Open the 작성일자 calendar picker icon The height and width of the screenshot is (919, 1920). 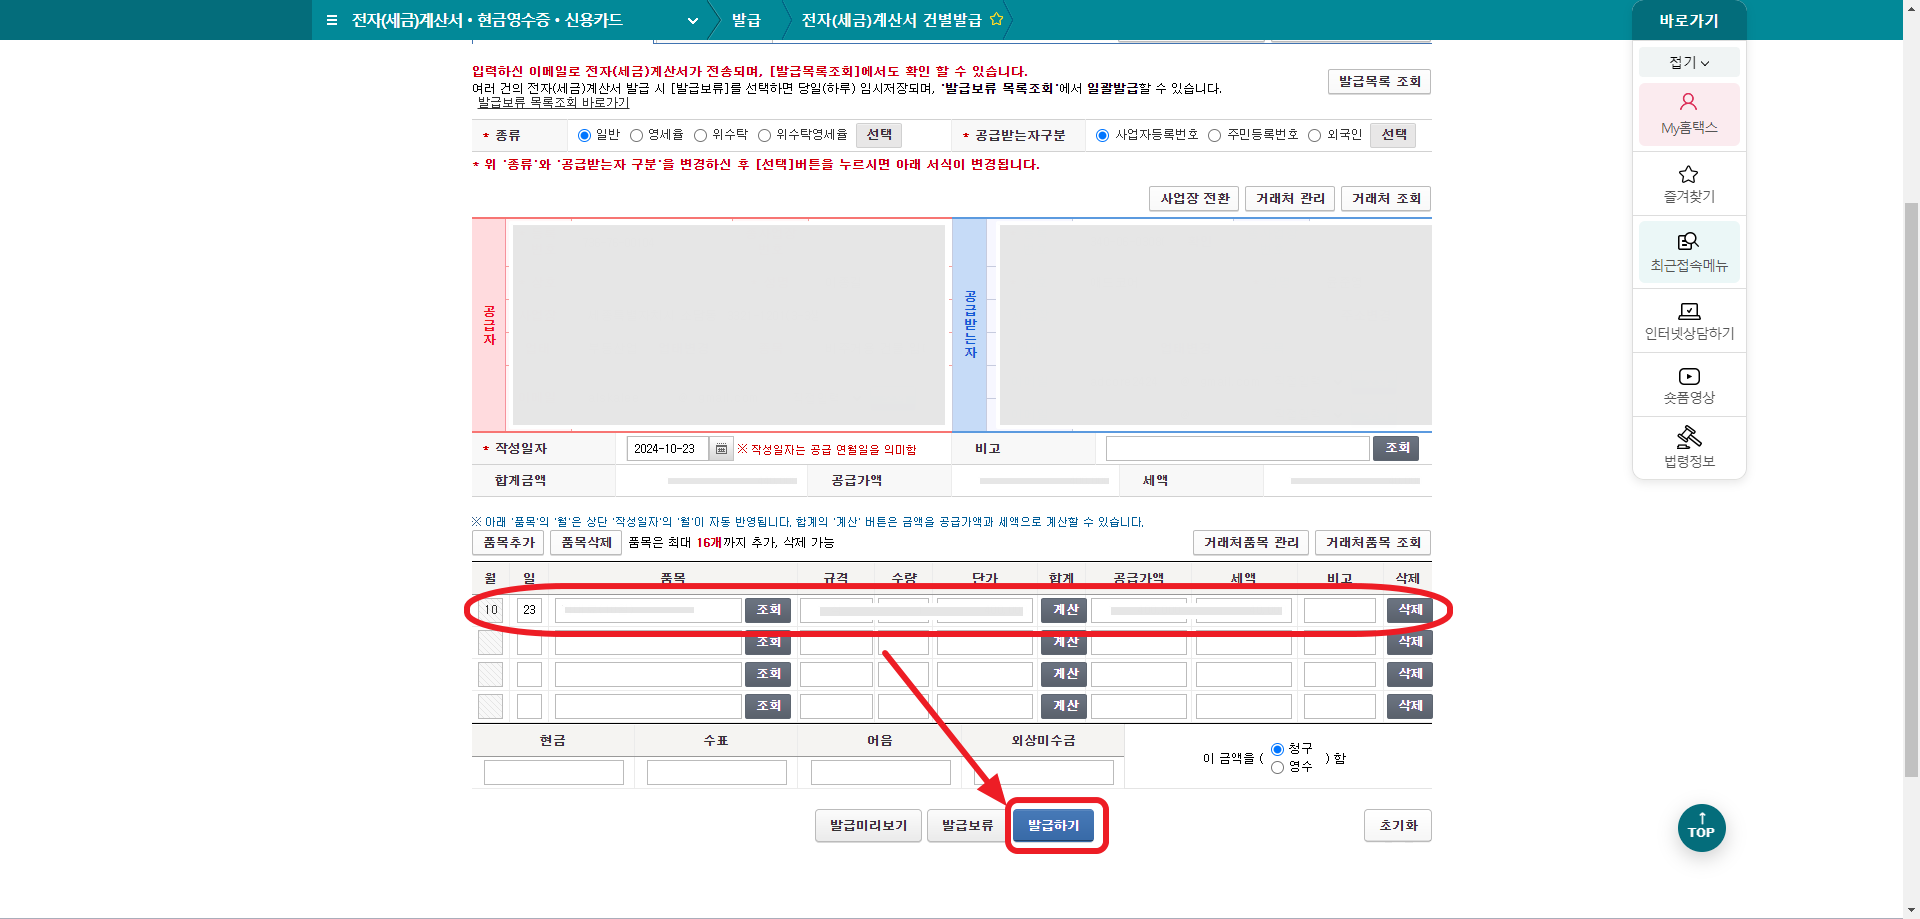(x=721, y=449)
